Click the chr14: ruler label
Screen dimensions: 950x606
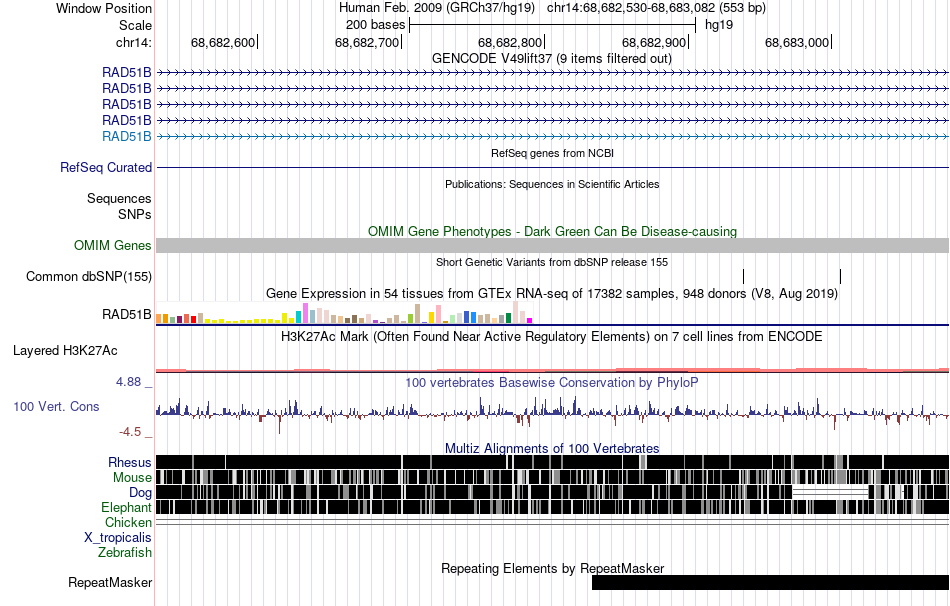point(133,42)
